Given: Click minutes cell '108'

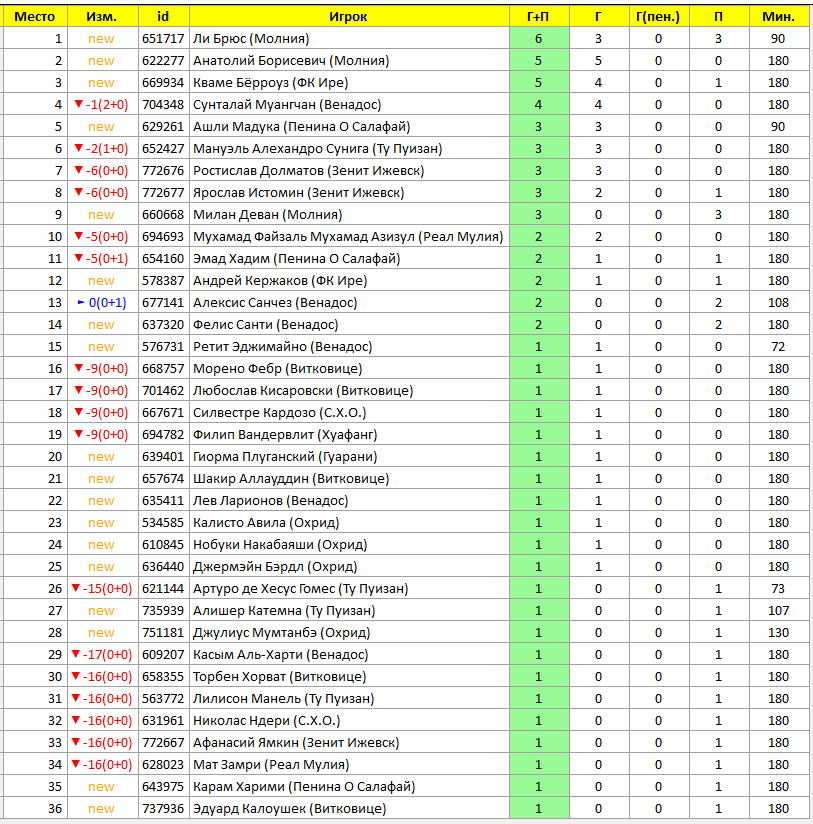Looking at the screenshot, I should tap(779, 303).
